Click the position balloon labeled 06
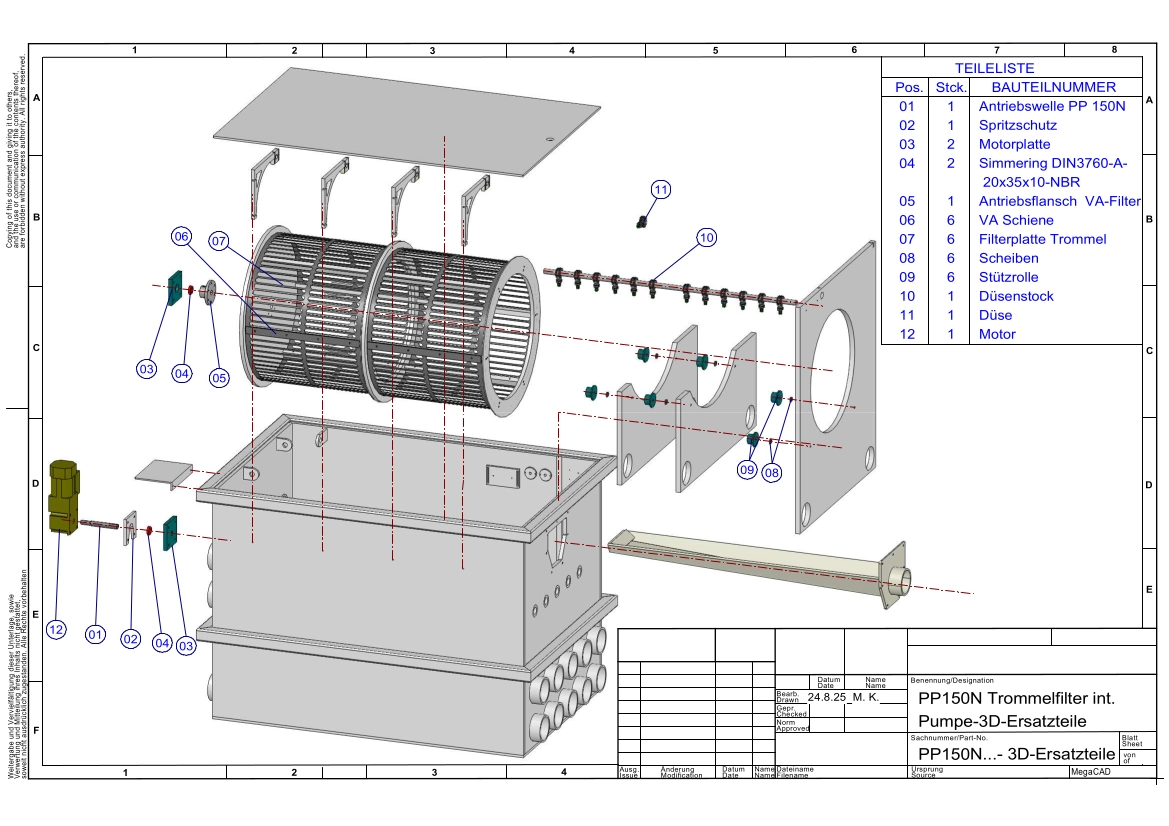The width and height of the screenshot is (1169, 826). click(x=181, y=237)
